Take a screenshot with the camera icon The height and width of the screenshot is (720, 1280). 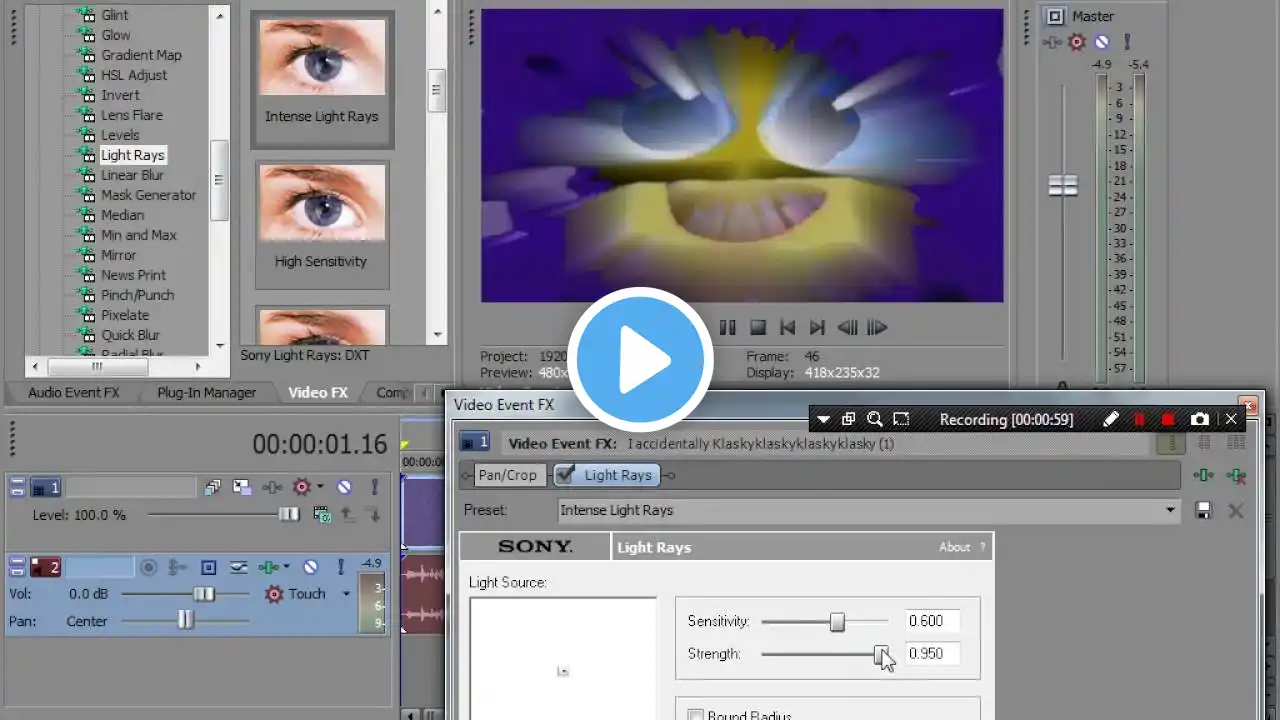pyautogui.click(x=1200, y=419)
